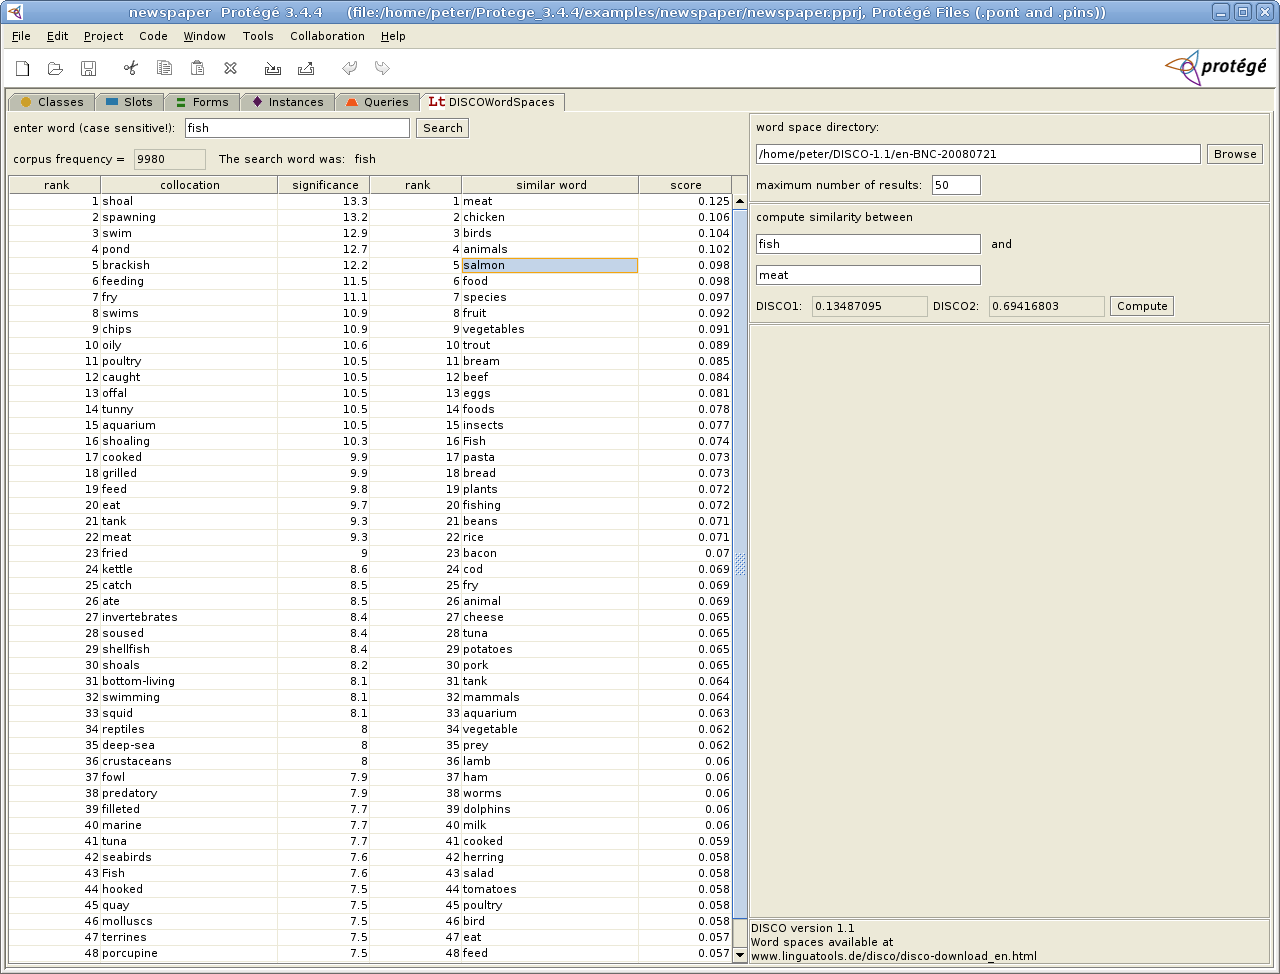Image resolution: width=1280 pixels, height=974 pixels.
Task: Click the Cut scissors icon
Action: [131, 68]
